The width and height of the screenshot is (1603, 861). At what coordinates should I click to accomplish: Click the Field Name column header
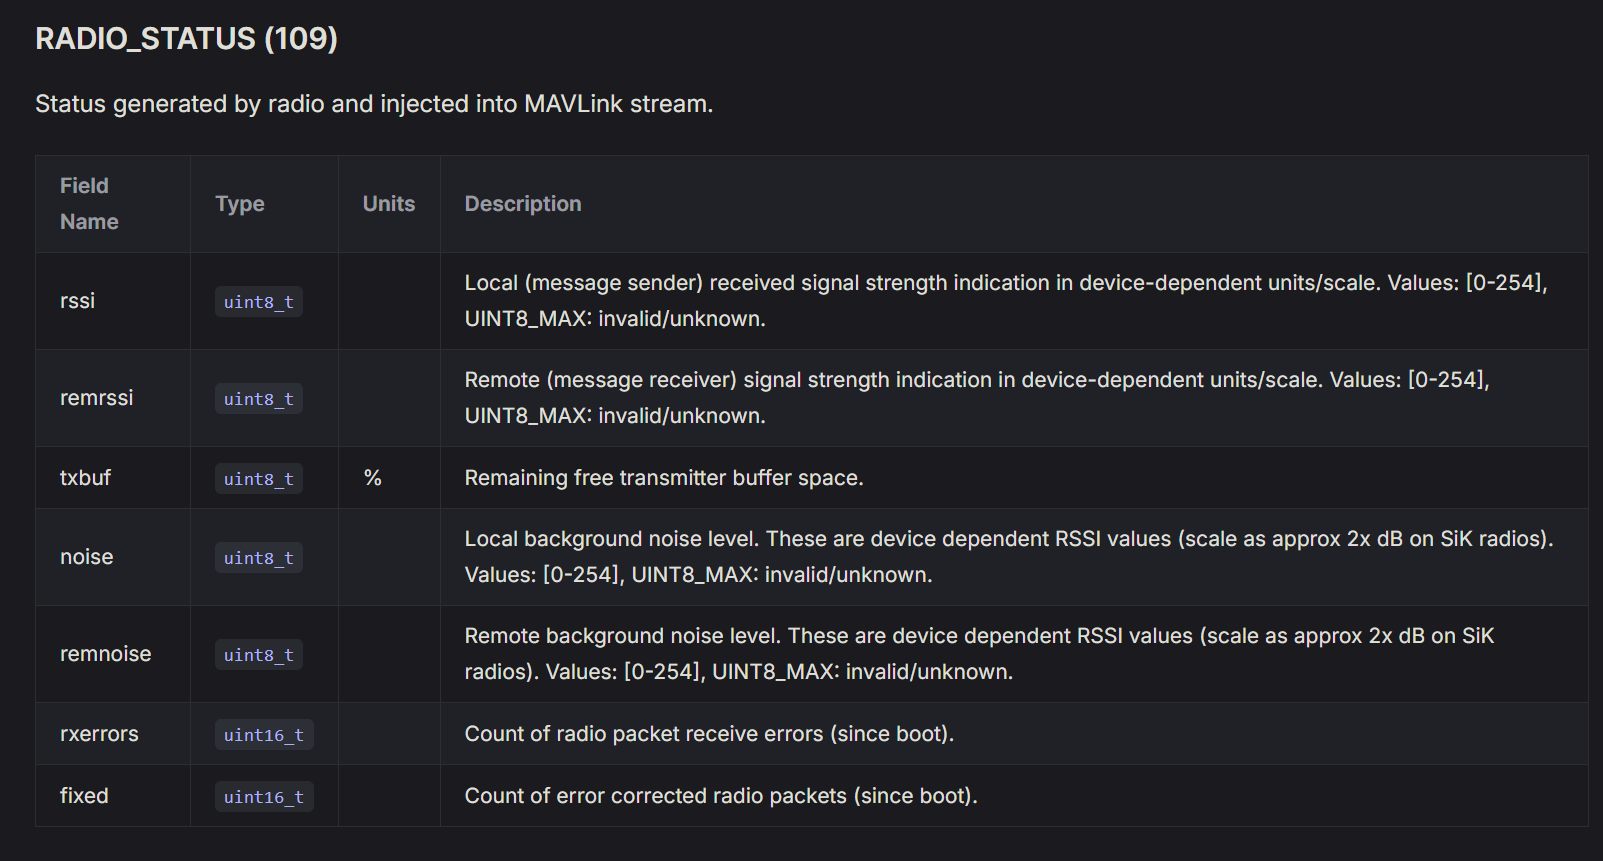[x=89, y=204]
